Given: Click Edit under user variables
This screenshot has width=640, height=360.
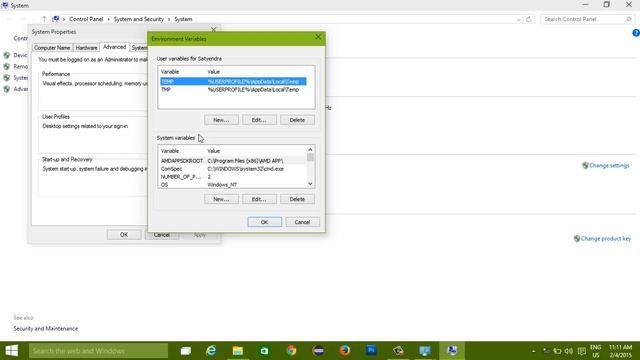Looking at the screenshot, I should pos(259,120).
